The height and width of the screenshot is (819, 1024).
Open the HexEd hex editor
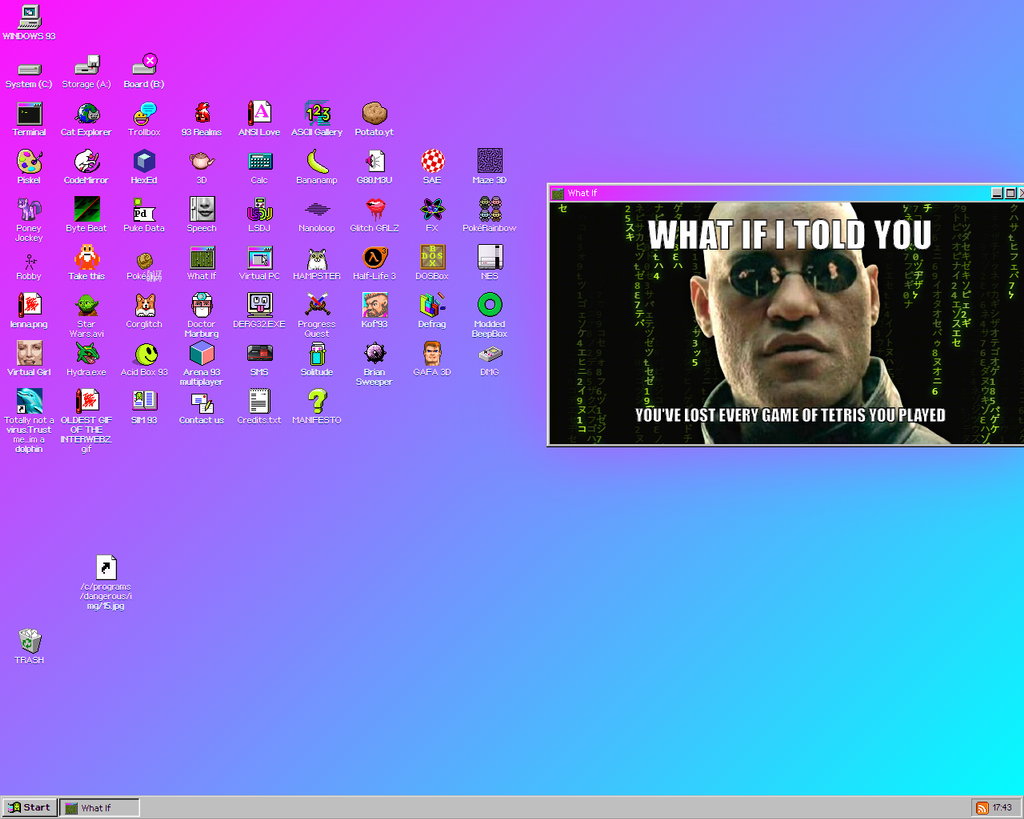click(x=144, y=163)
